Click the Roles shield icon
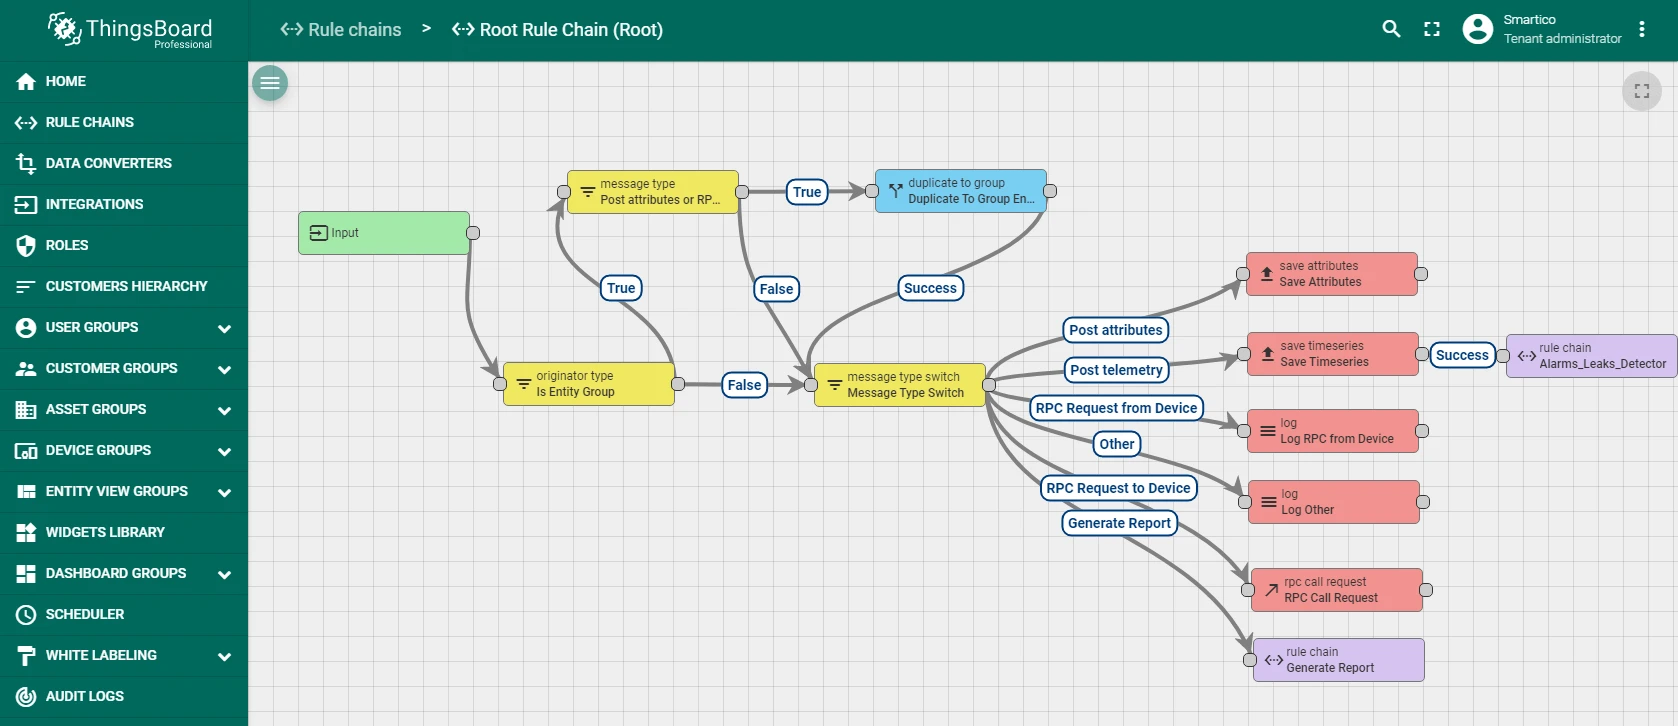 point(26,246)
